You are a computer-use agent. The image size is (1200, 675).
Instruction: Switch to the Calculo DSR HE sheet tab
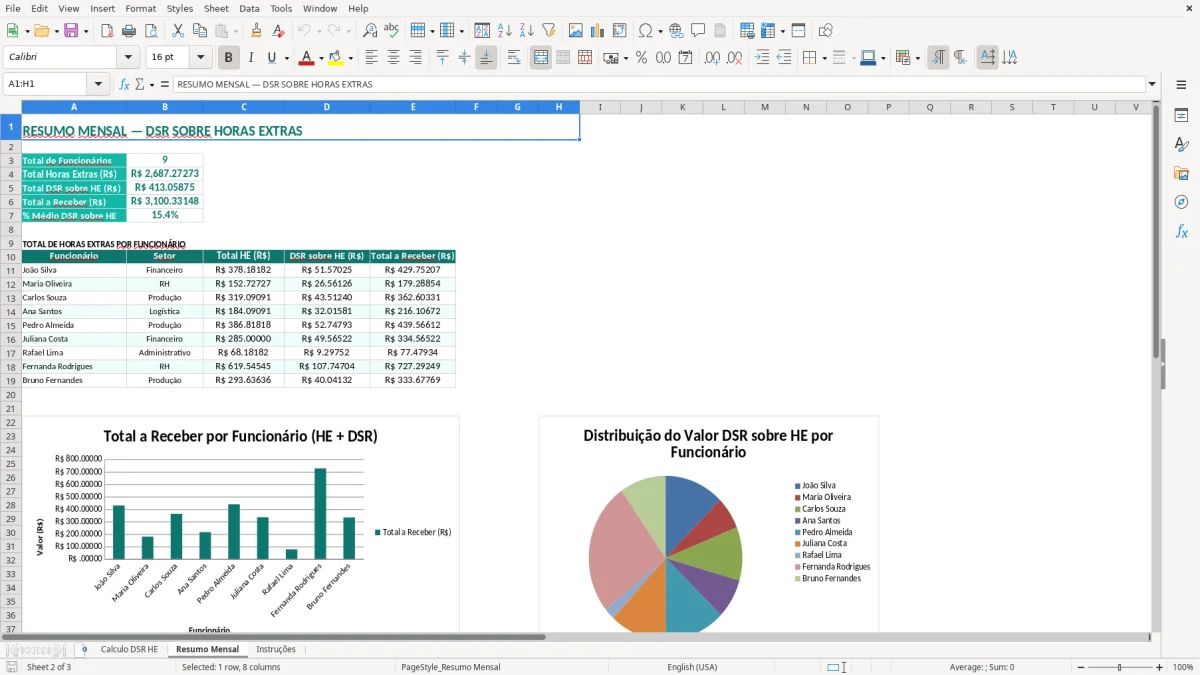click(129, 649)
